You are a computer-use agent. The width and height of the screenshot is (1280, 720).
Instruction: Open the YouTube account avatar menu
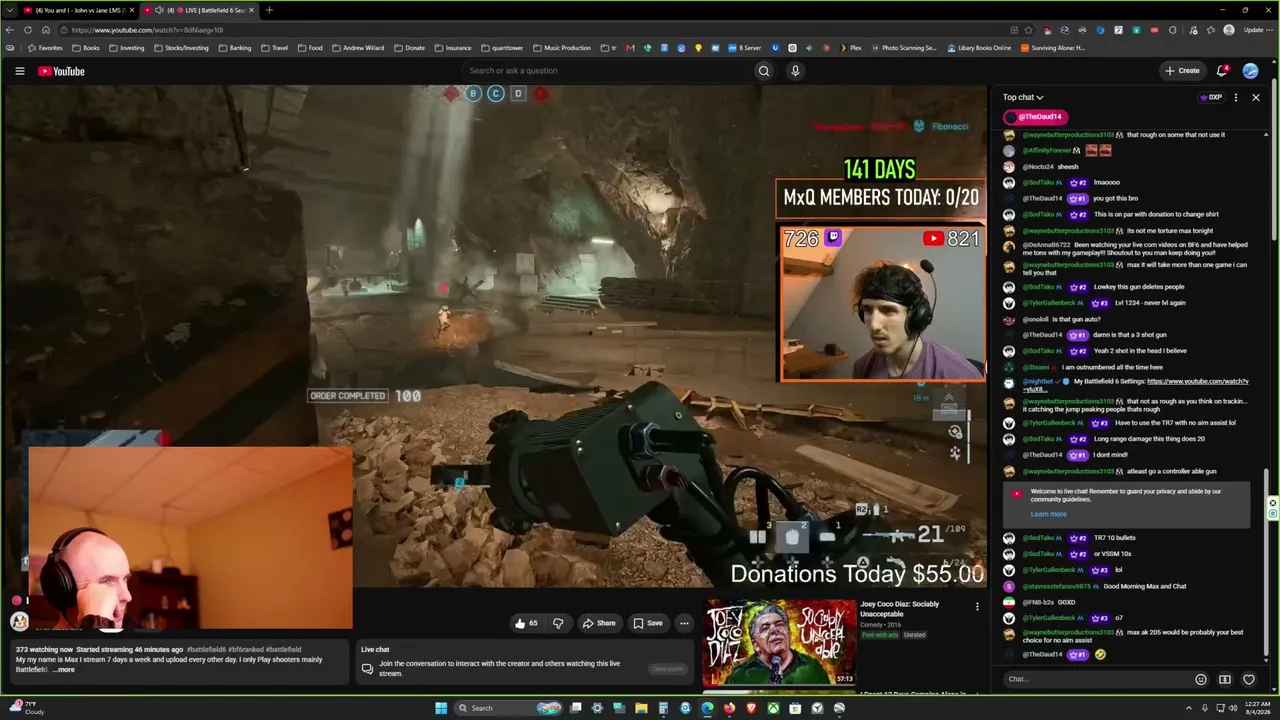click(x=1250, y=71)
